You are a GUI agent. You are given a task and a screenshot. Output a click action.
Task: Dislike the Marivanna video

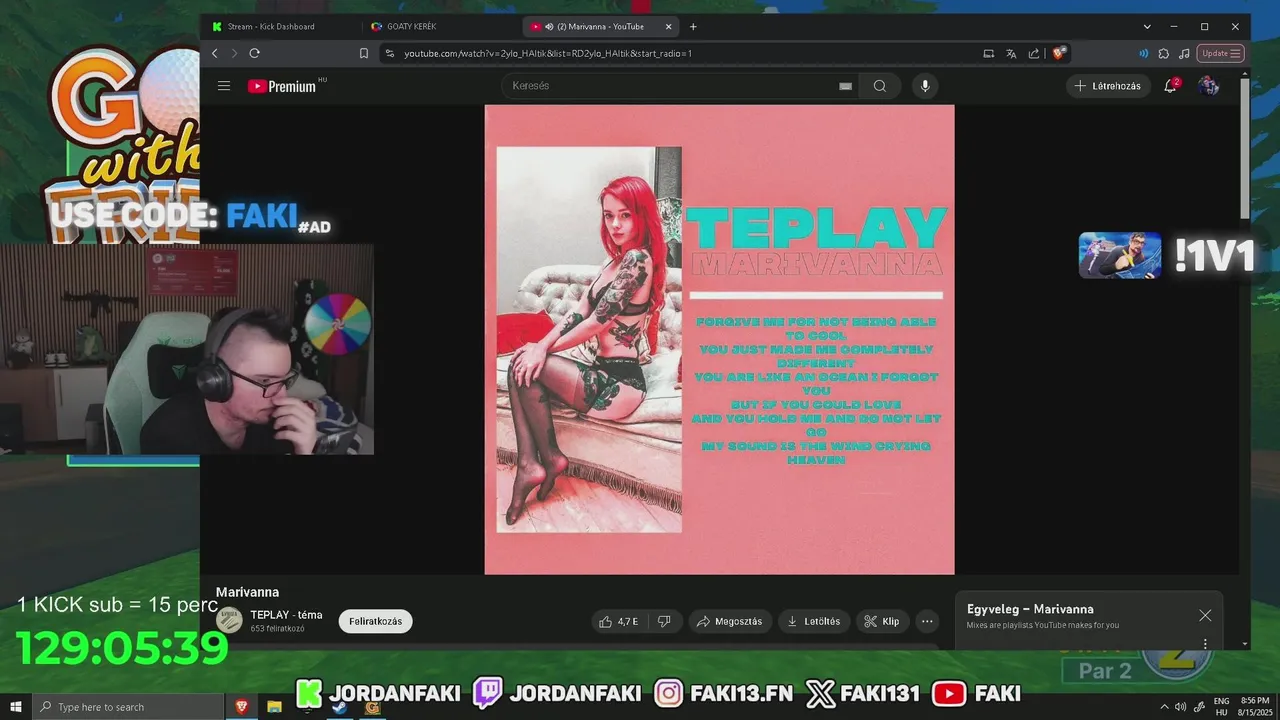664,621
